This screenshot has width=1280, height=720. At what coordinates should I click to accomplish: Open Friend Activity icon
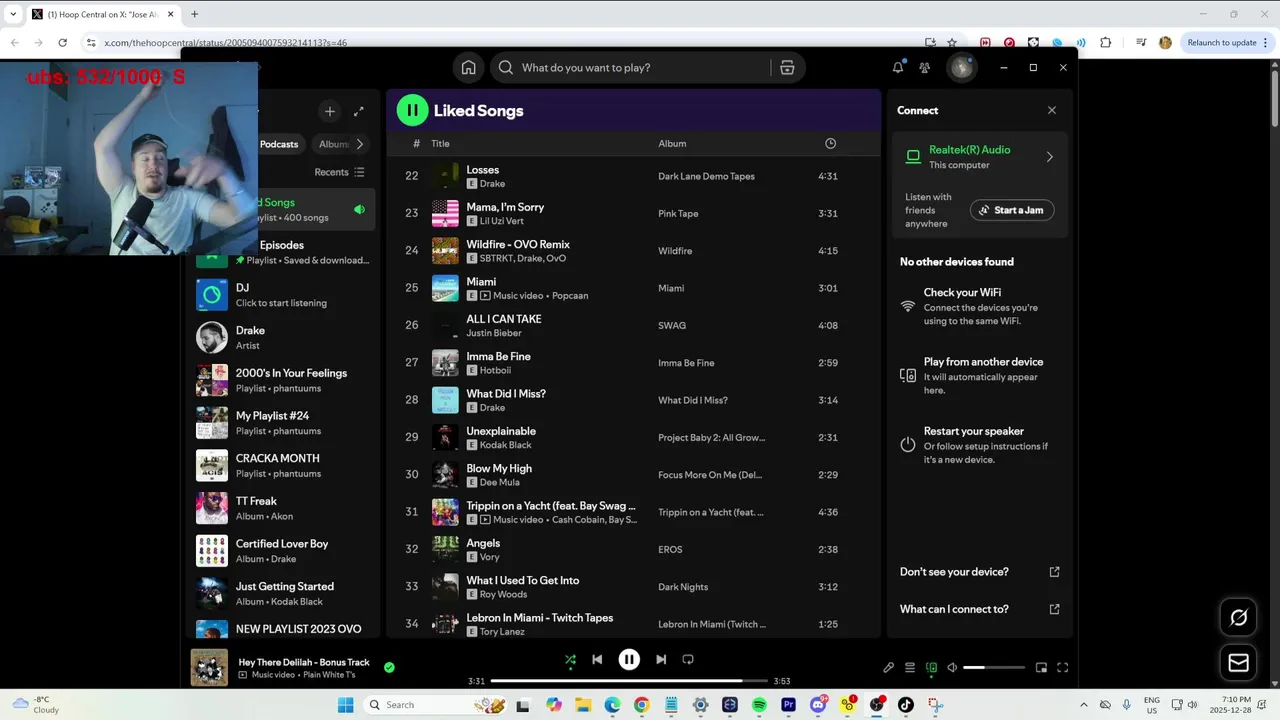coord(925,67)
